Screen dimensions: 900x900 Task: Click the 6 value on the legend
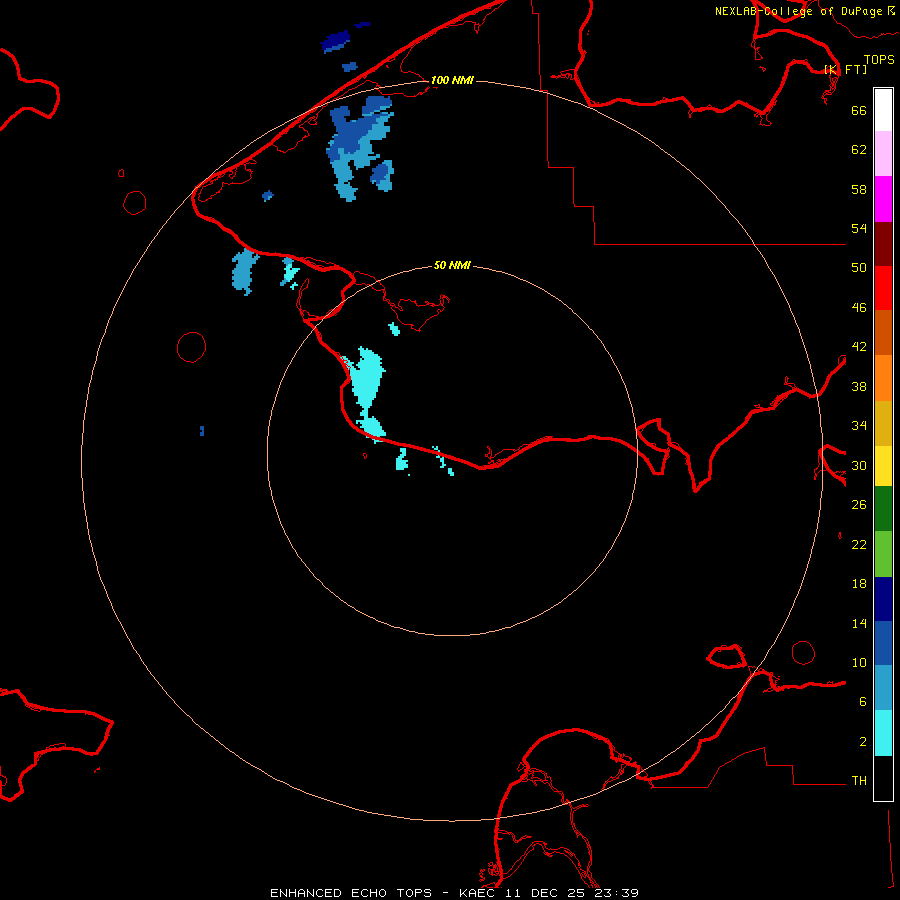point(863,702)
